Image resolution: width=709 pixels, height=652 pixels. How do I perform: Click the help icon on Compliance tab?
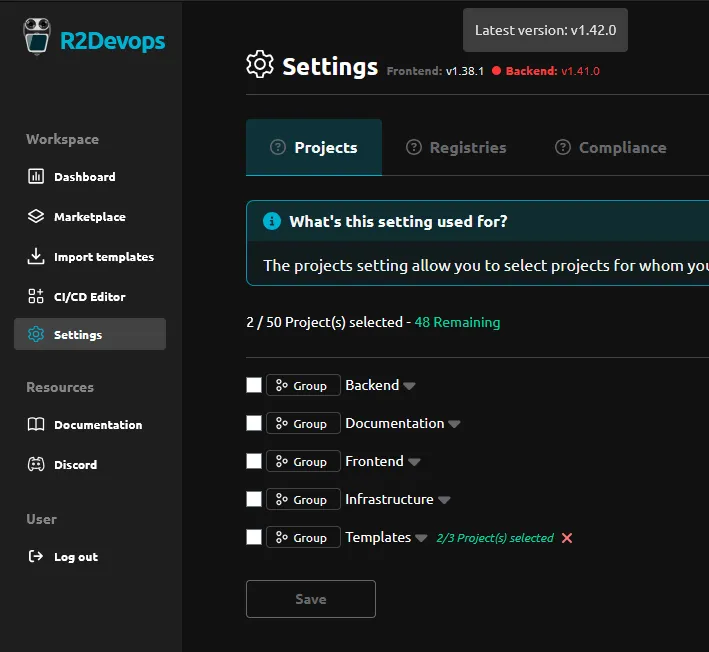[x=563, y=147]
